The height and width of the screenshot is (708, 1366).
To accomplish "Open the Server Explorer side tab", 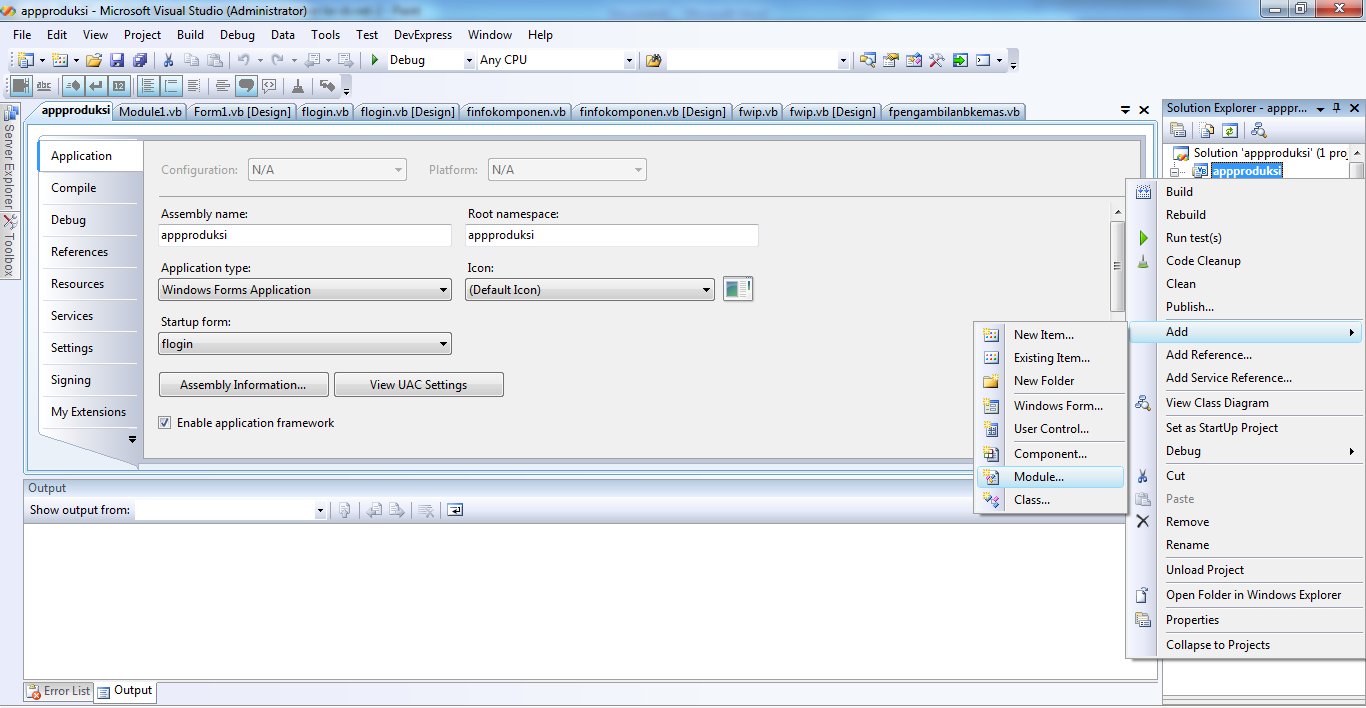I will (9, 158).
